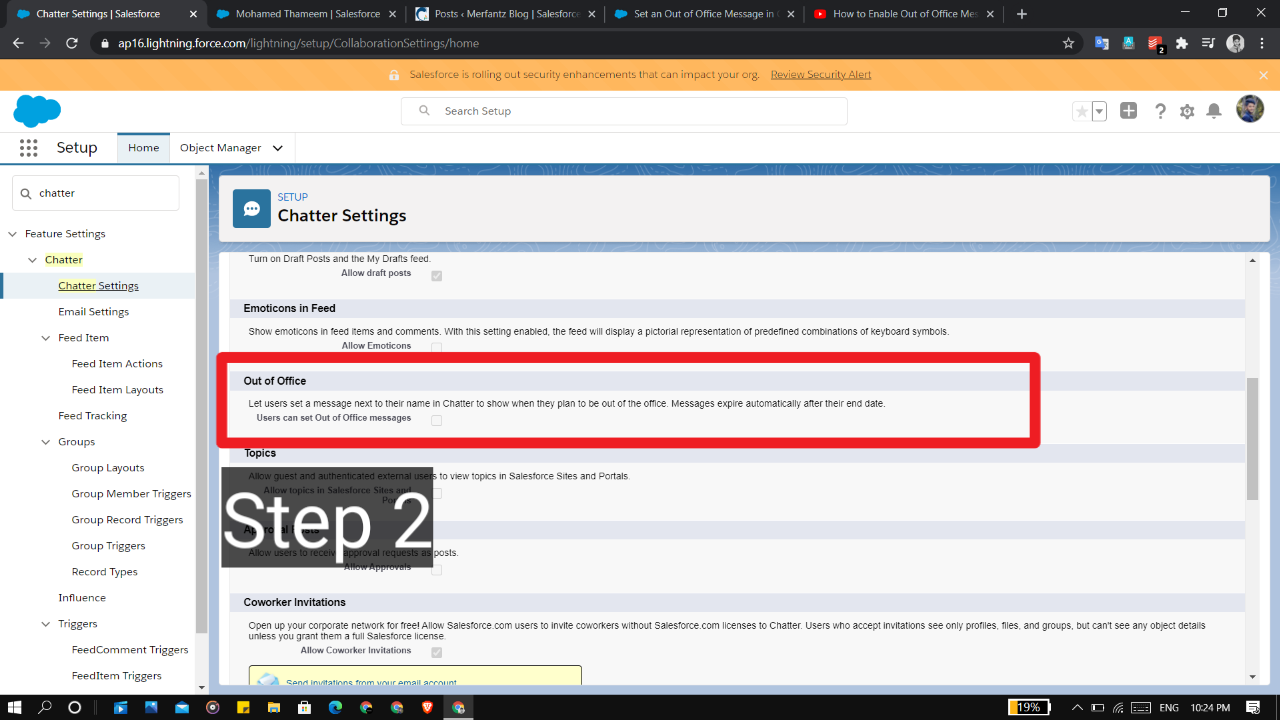Dismiss the orange security alert banner
This screenshot has width=1280, height=720.
[1263, 75]
